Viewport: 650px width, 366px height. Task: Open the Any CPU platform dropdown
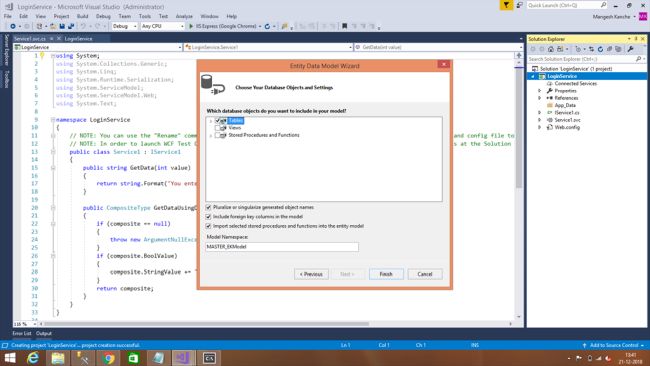pyautogui.click(x=162, y=26)
